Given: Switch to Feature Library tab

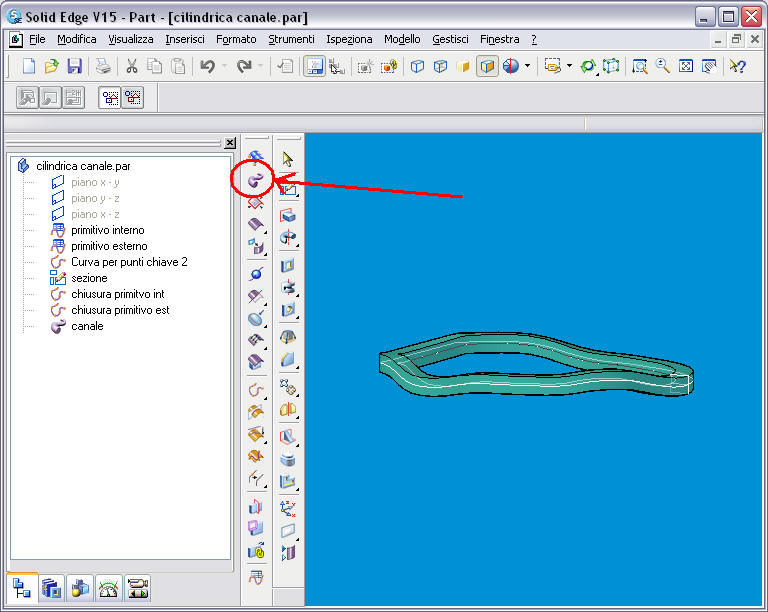Looking at the screenshot, I should [51, 588].
